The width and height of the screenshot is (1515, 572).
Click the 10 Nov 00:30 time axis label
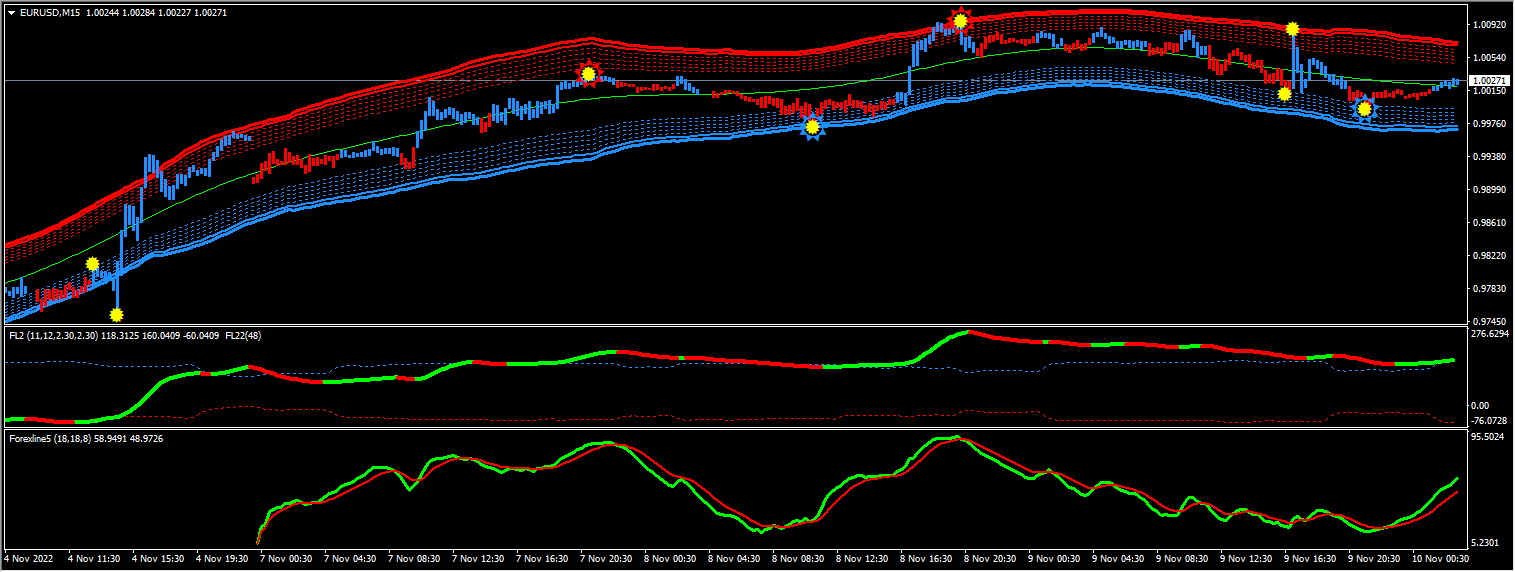[x=1442, y=558]
